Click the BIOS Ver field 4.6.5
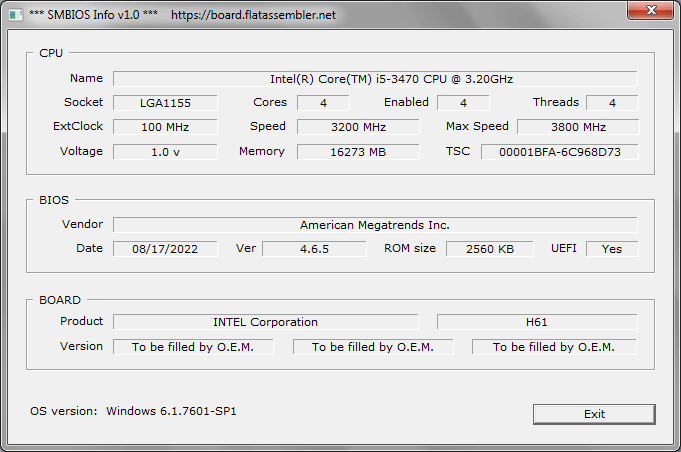681x452 pixels. coord(314,249)
